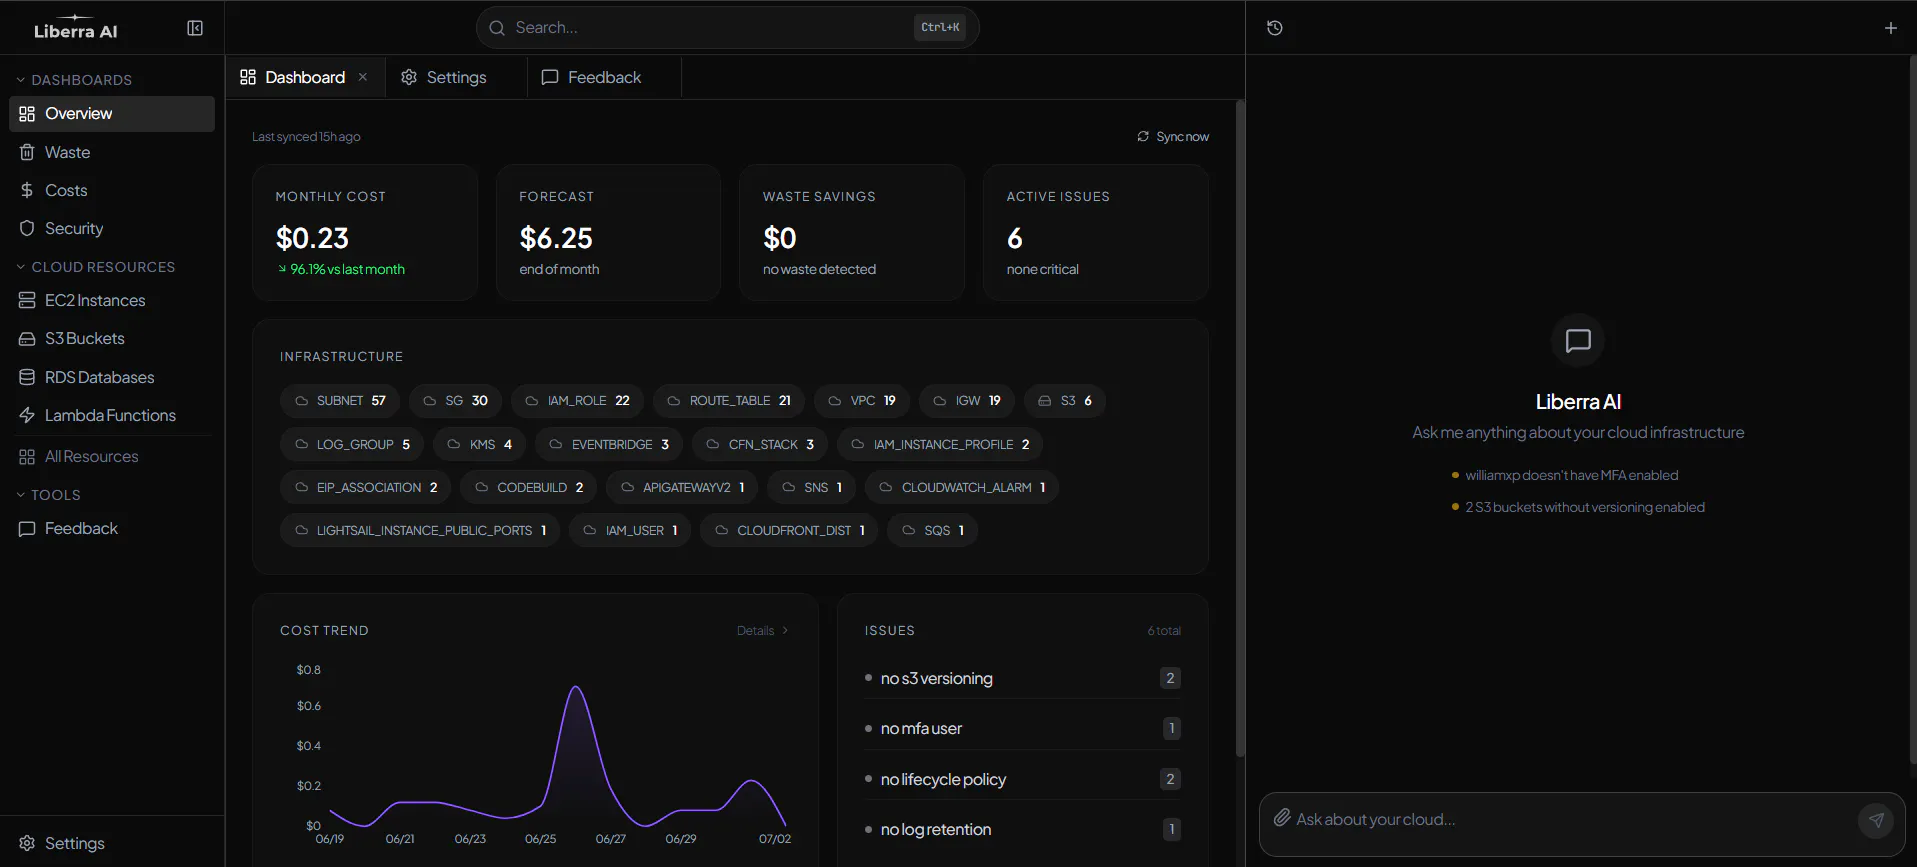1917x867 pixels.
Task: Select the IGW 19 chip
Action: [967, 400]
